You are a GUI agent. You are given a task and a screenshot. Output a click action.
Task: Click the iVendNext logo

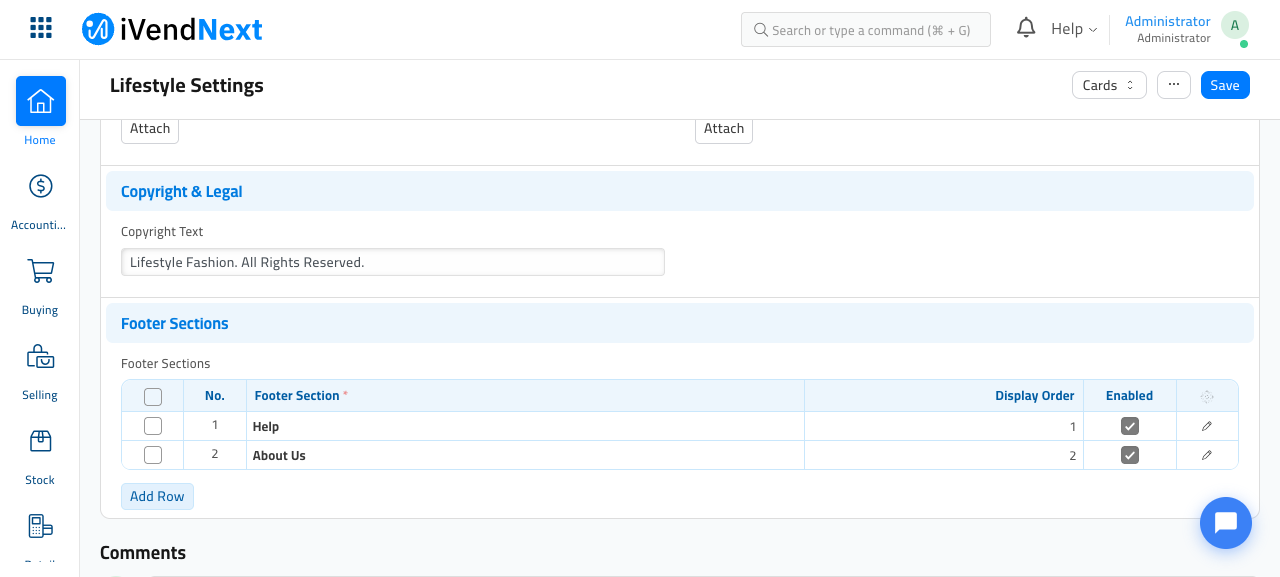172,29
